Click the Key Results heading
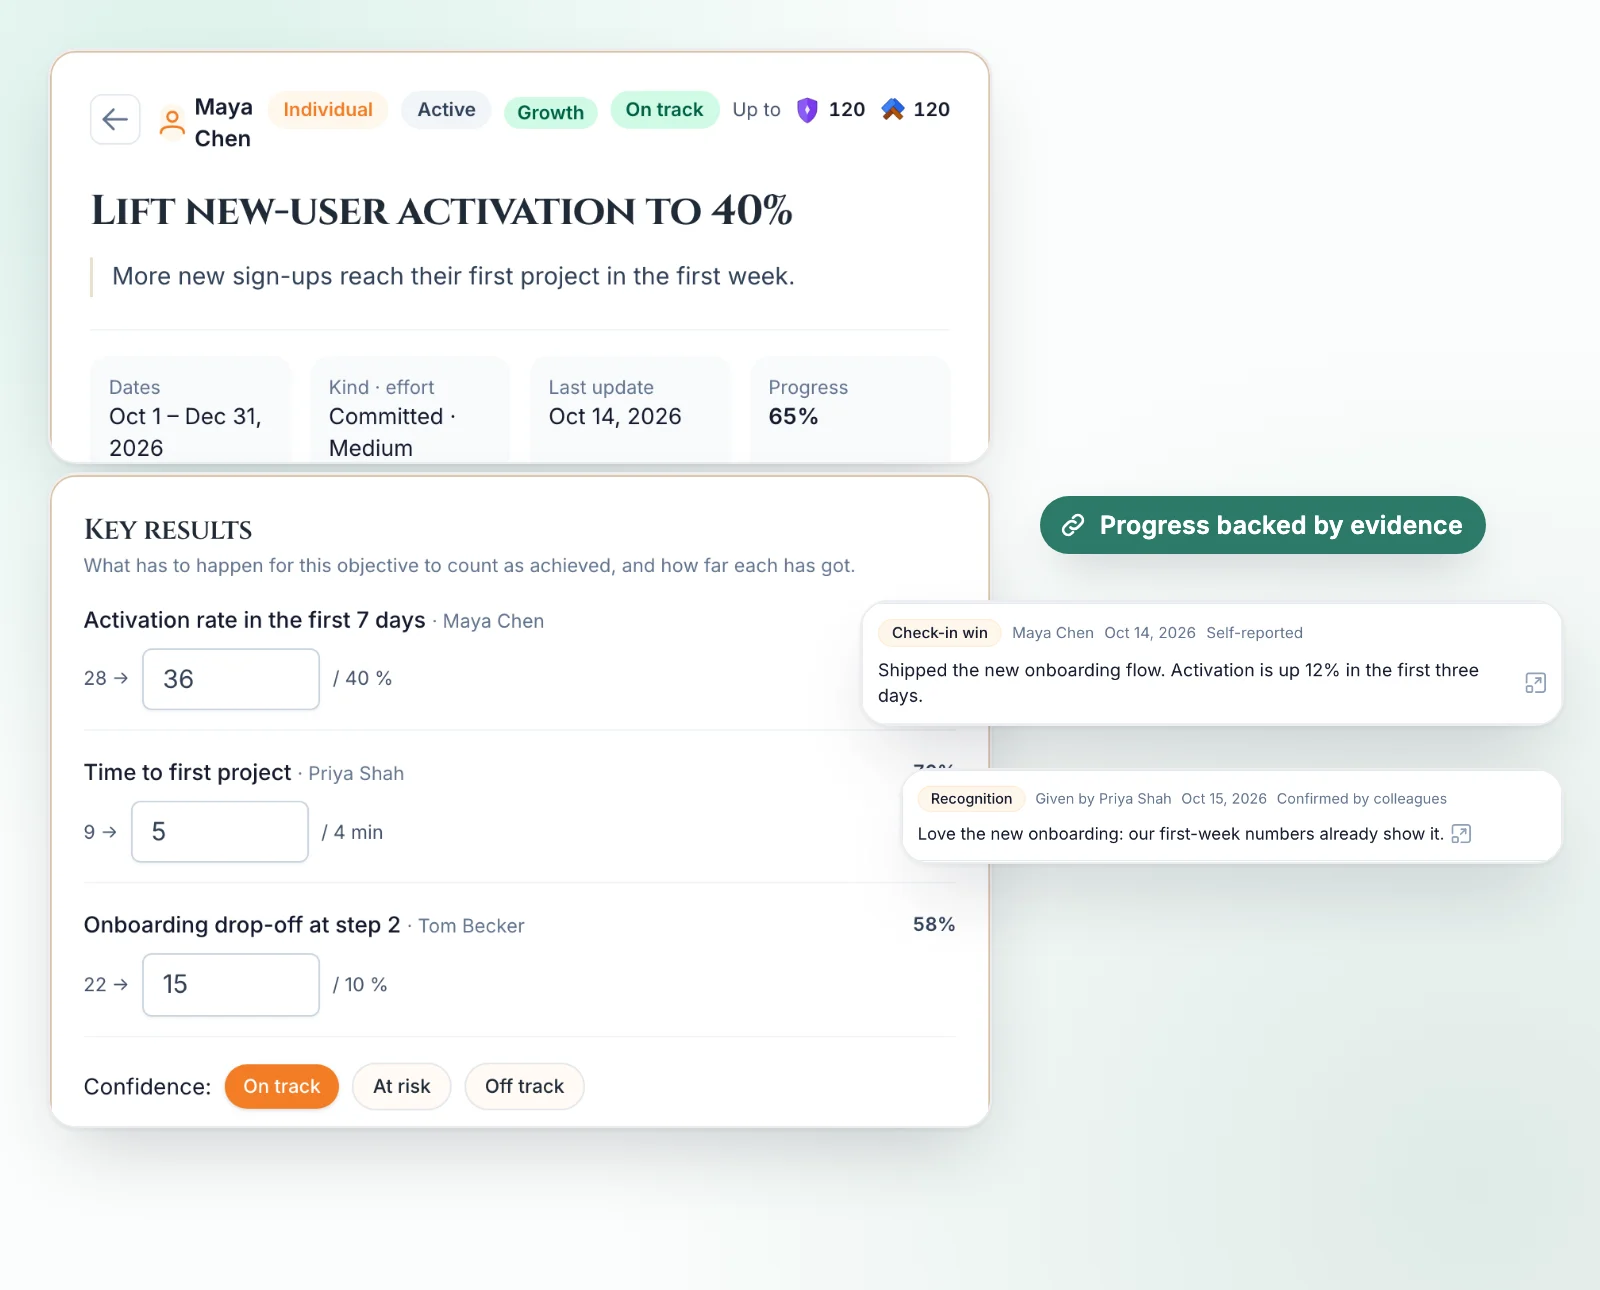Viewport: 1600px width, 1290px height. 168,530
